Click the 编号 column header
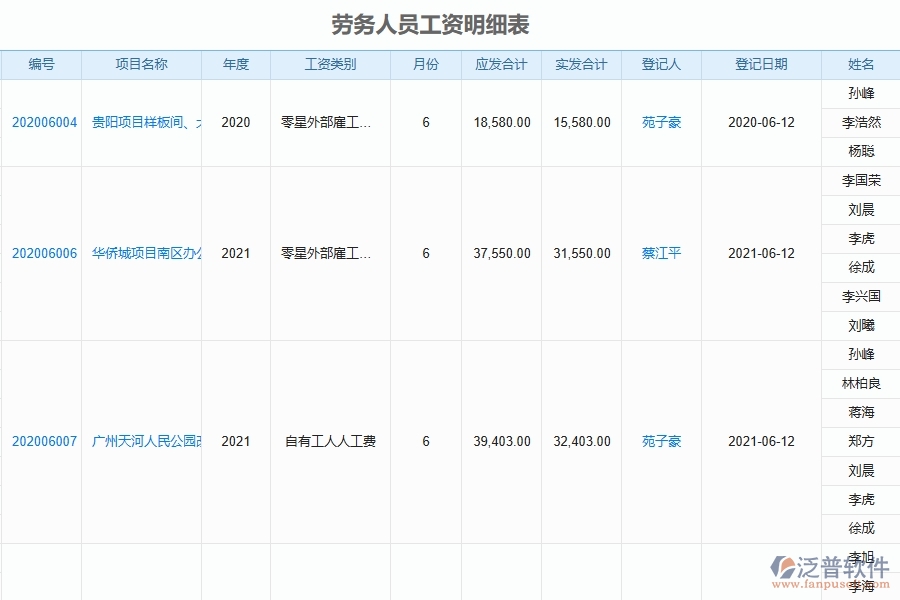The image size is (900, 600). [x=41, y=64]
